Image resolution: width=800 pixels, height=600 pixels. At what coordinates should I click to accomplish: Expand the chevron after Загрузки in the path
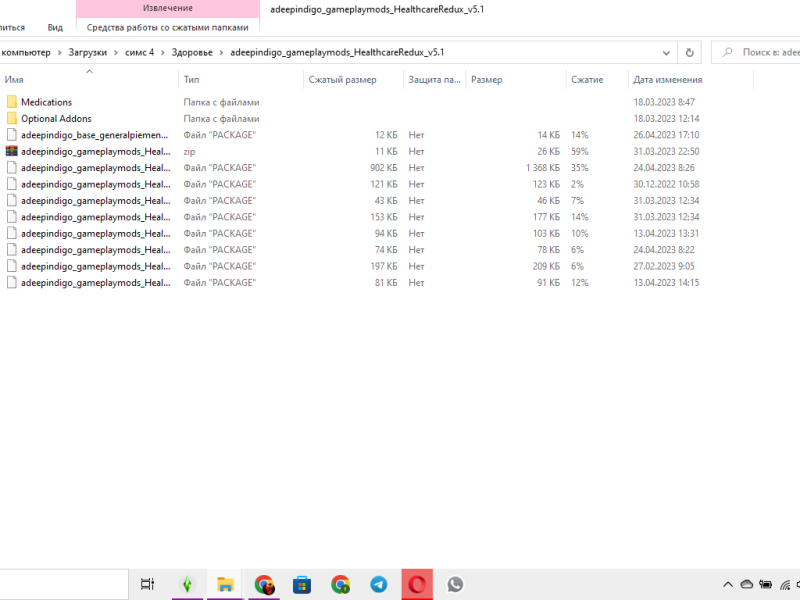116,53
